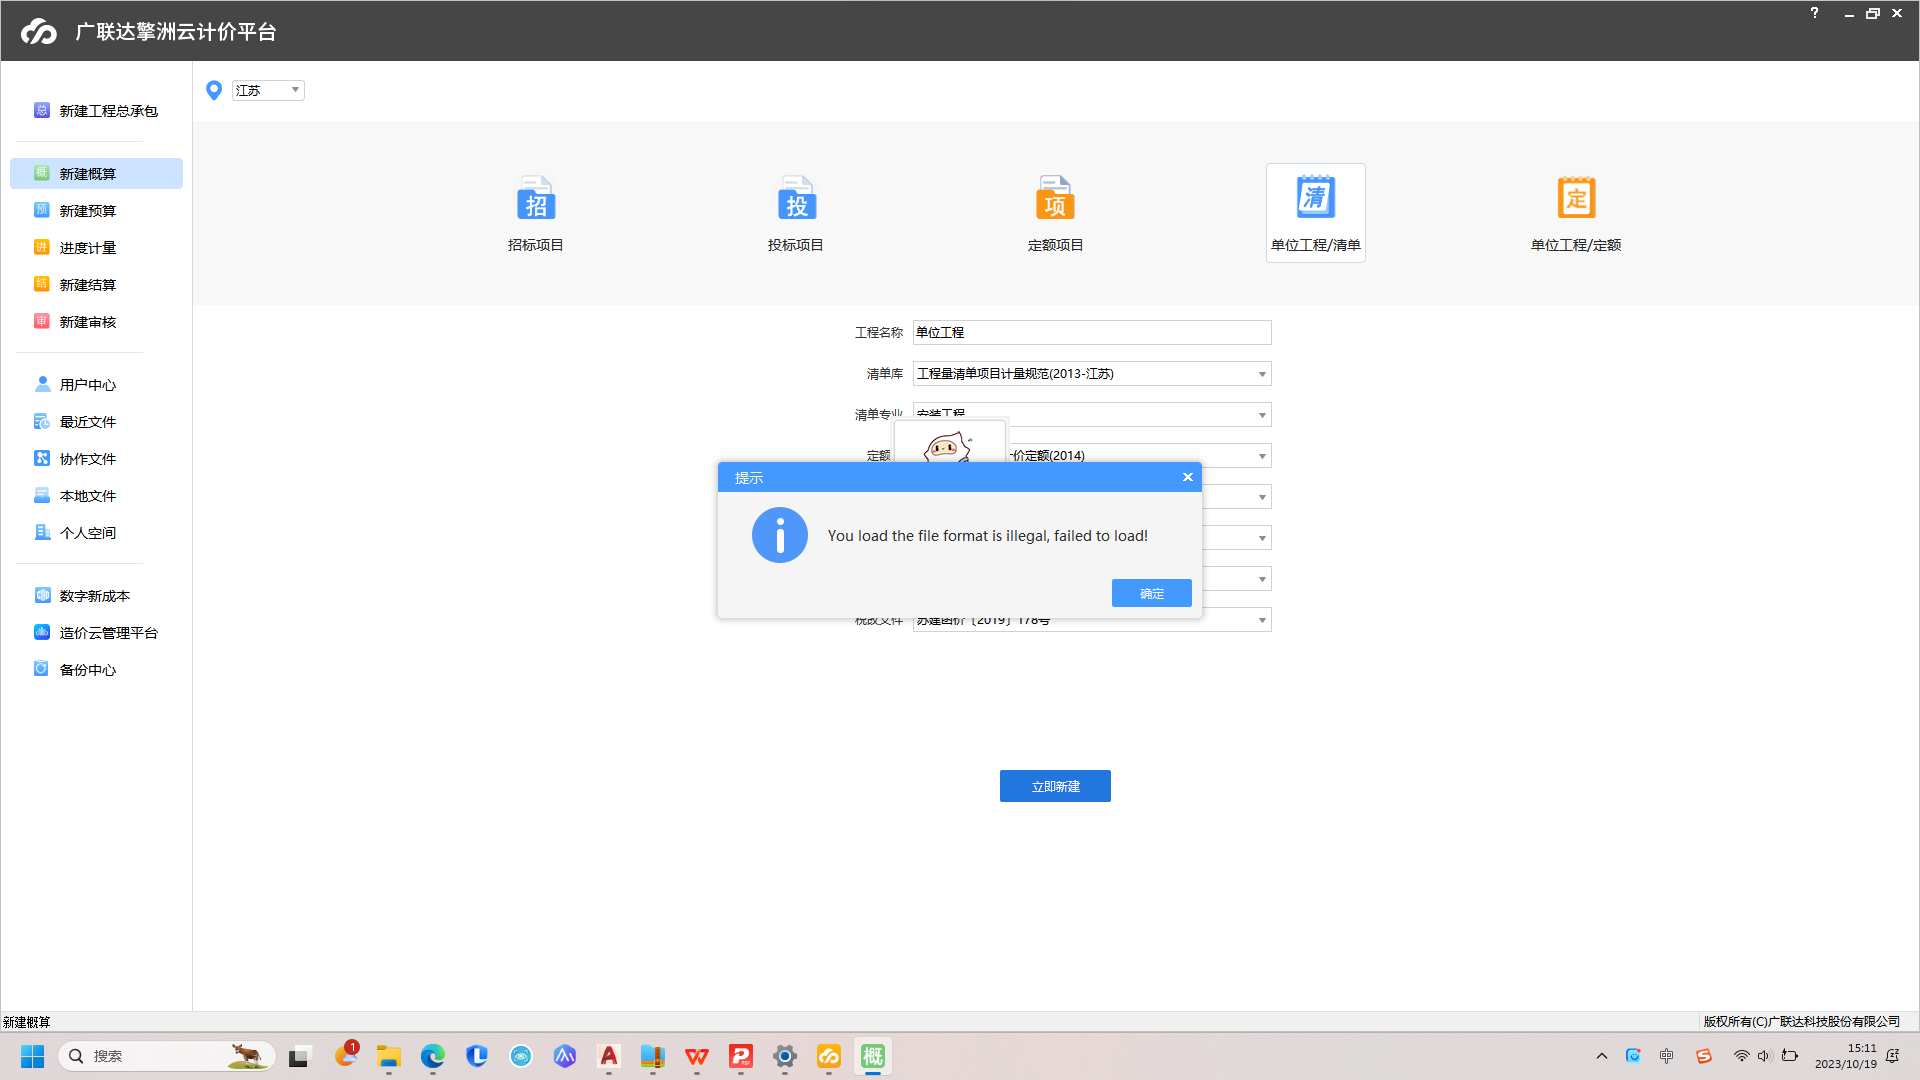Expand the dropdown arrow directly above 税改文件 row
Viewport: 1920px width, 1080px height.
coord(1262,579)
